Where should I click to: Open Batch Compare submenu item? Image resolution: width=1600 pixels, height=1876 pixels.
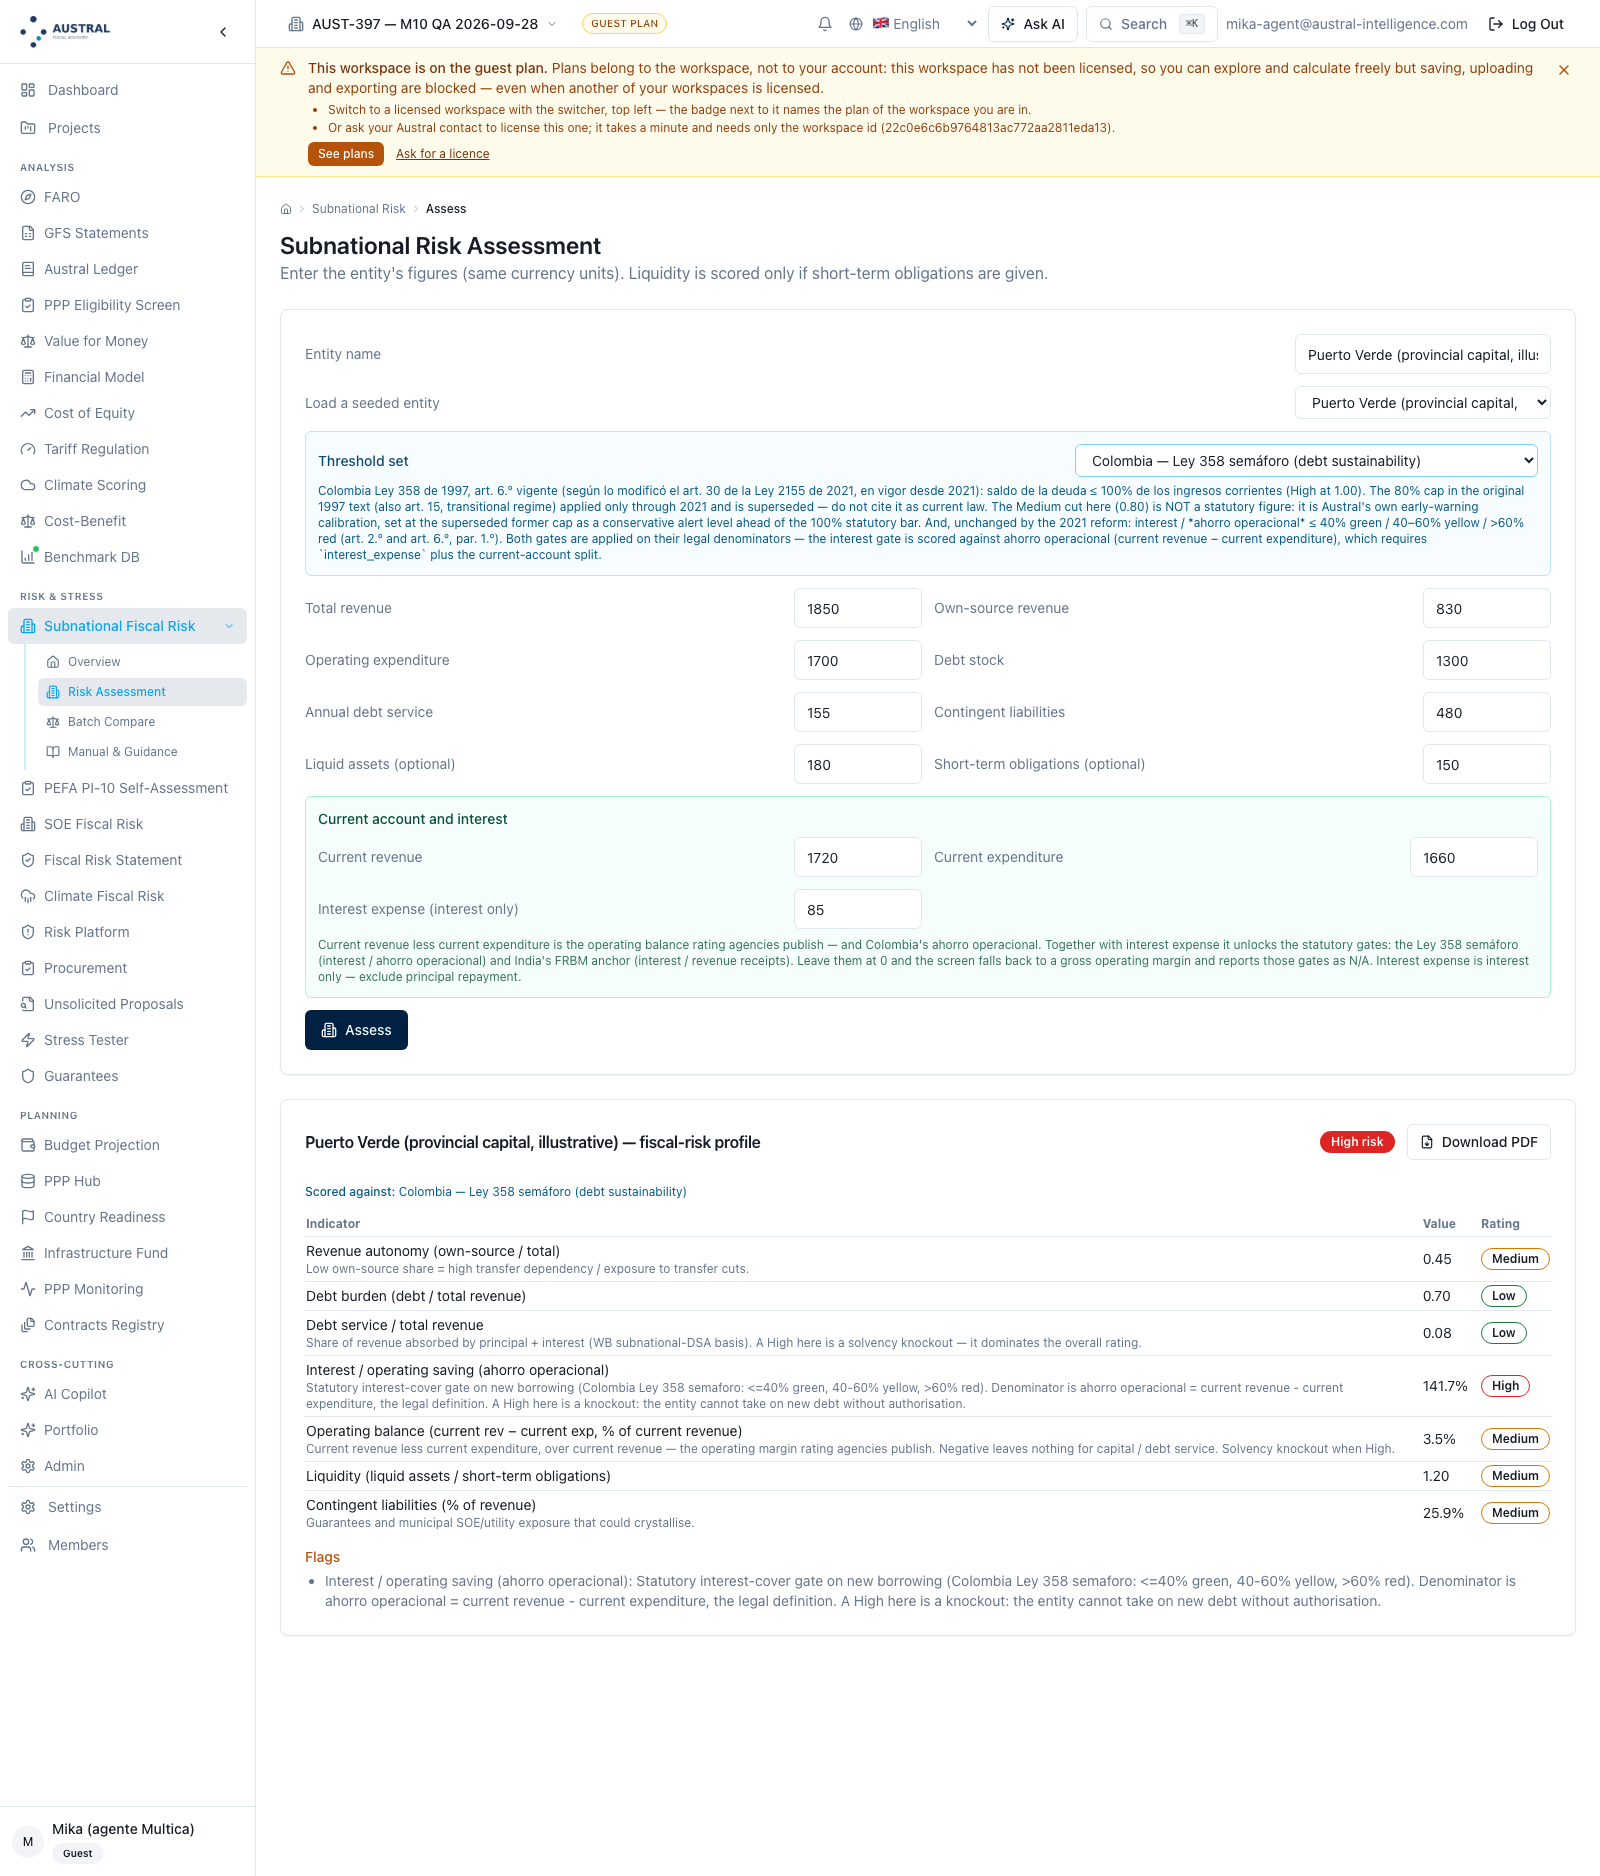[x=142, y=722]
